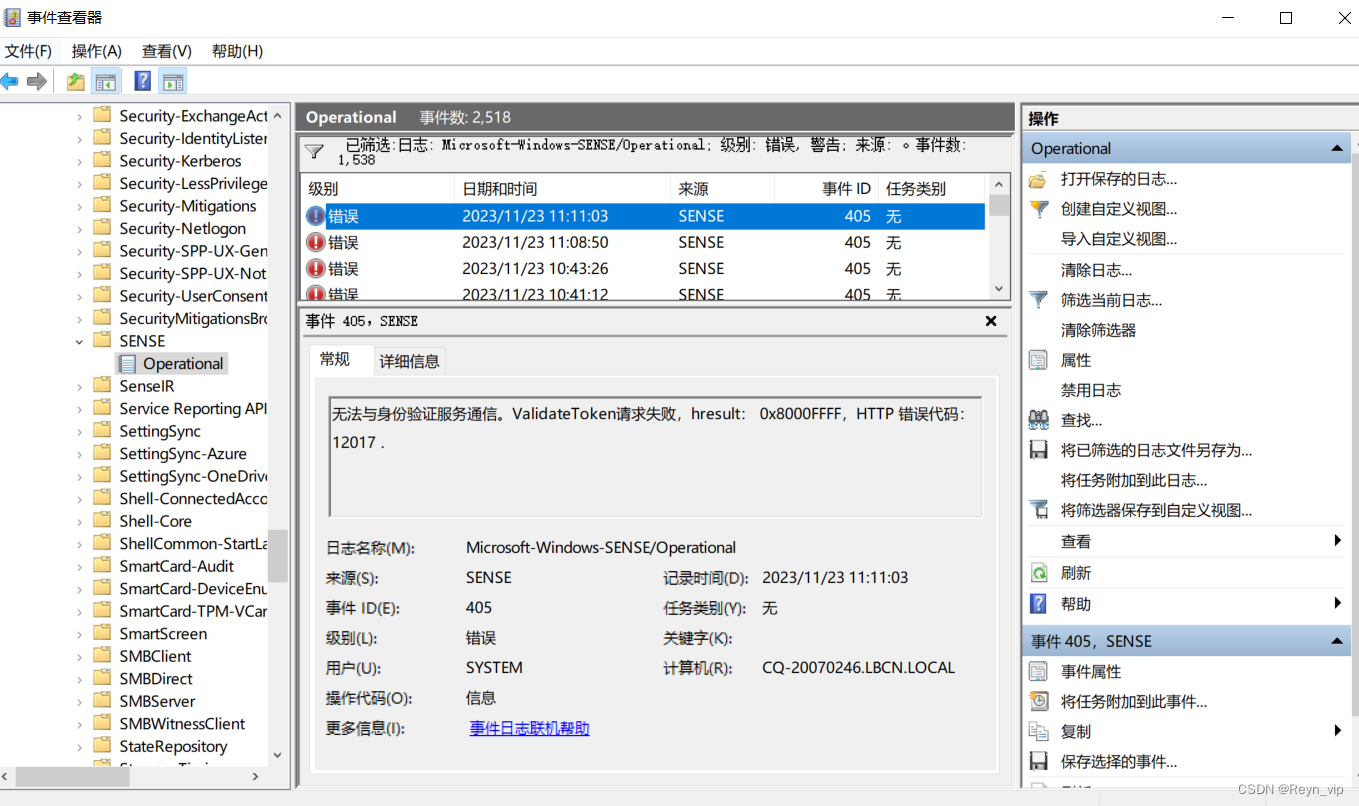The height and width of the screenshot is (806, 1359).
Task: Expand the Security-Kerberos tree node
Action: 80,161
